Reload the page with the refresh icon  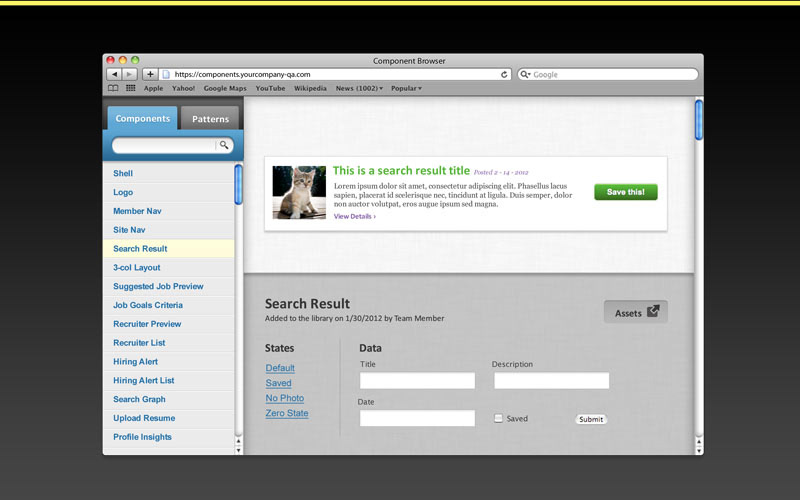pos(505,74)
